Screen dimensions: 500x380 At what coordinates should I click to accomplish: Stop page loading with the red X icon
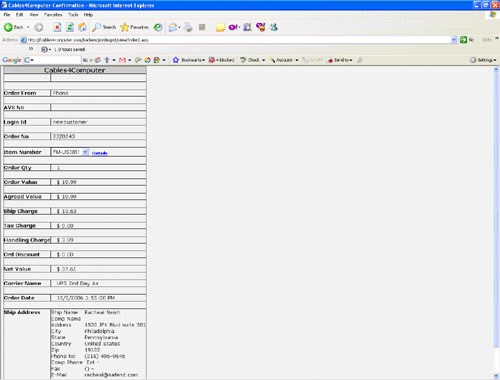coord(57,27)
